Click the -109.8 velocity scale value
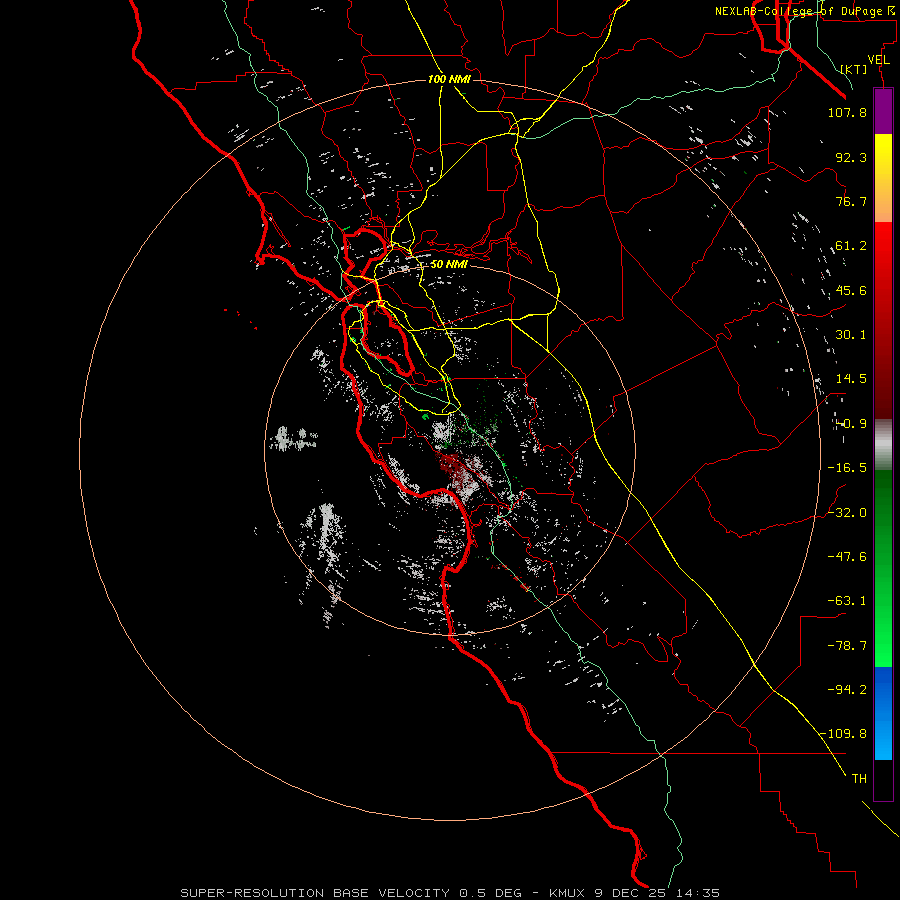The image size is (900, 900). click(844, 734)
